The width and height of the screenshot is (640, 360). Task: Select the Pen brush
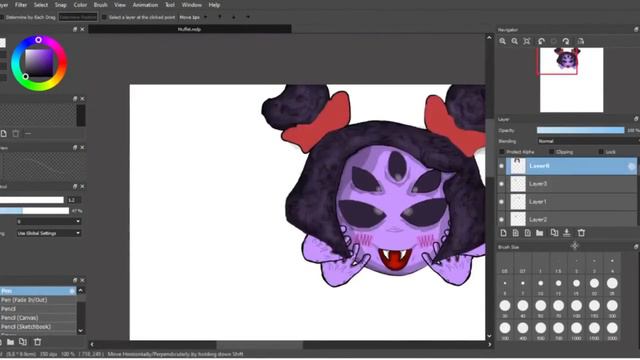(x=38, y=291)
